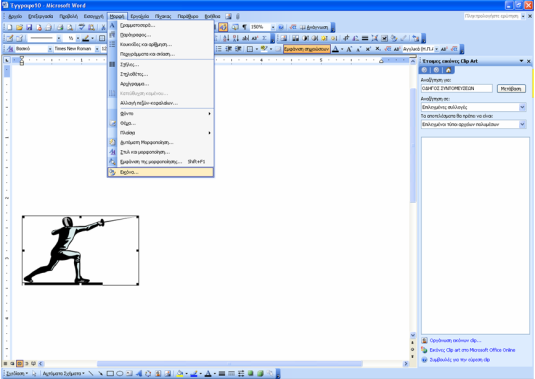Toggle the highlighted show markup button
Image resolution: width=535 pixels, height=379 pixels.
click(x=306, y=49)
